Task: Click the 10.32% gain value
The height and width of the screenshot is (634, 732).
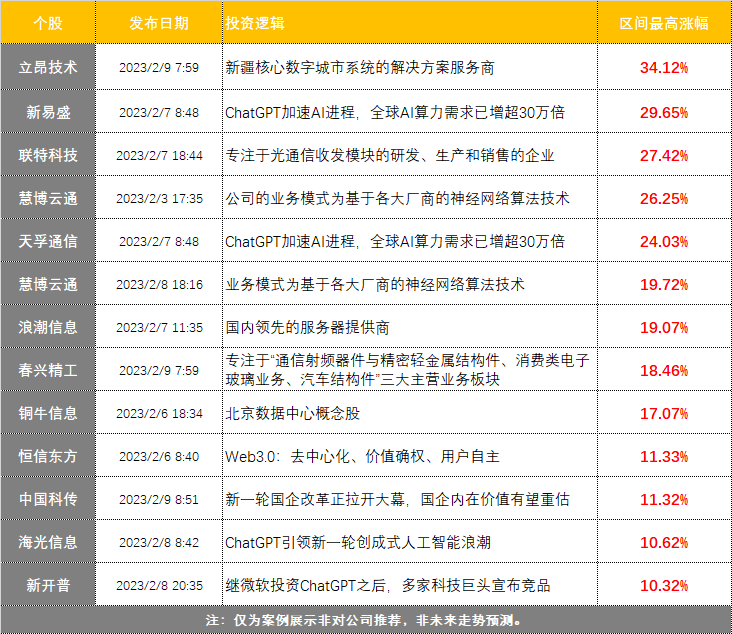Action: click(664, 585)
